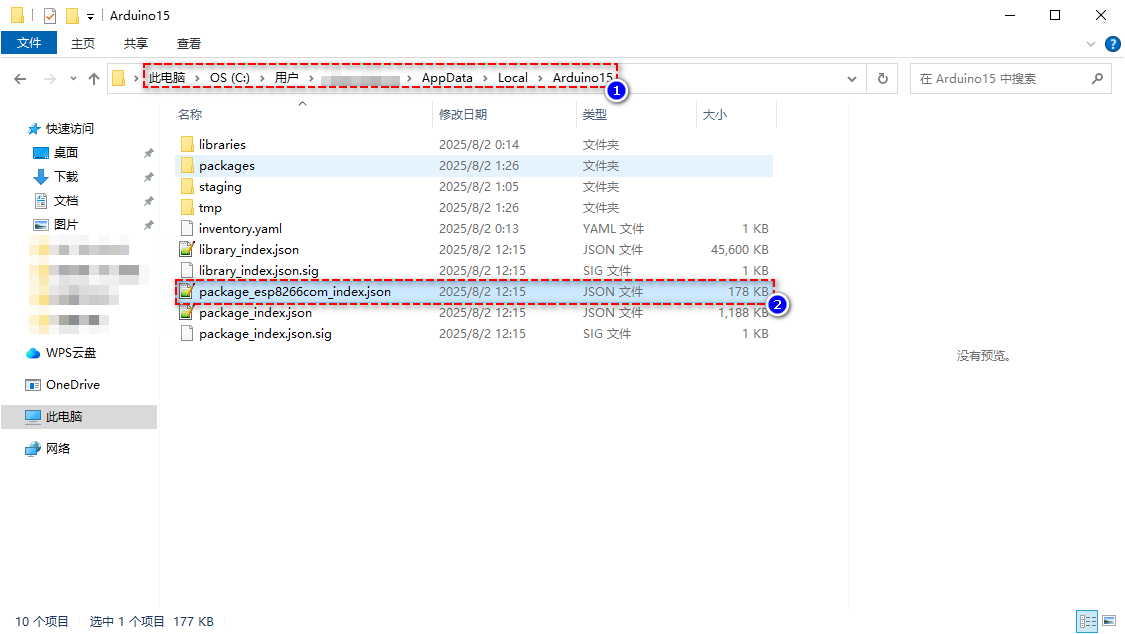Select the package_index.json.sig file icon
The width and height of the screenshot is (1125, 634).
(187, 333)
